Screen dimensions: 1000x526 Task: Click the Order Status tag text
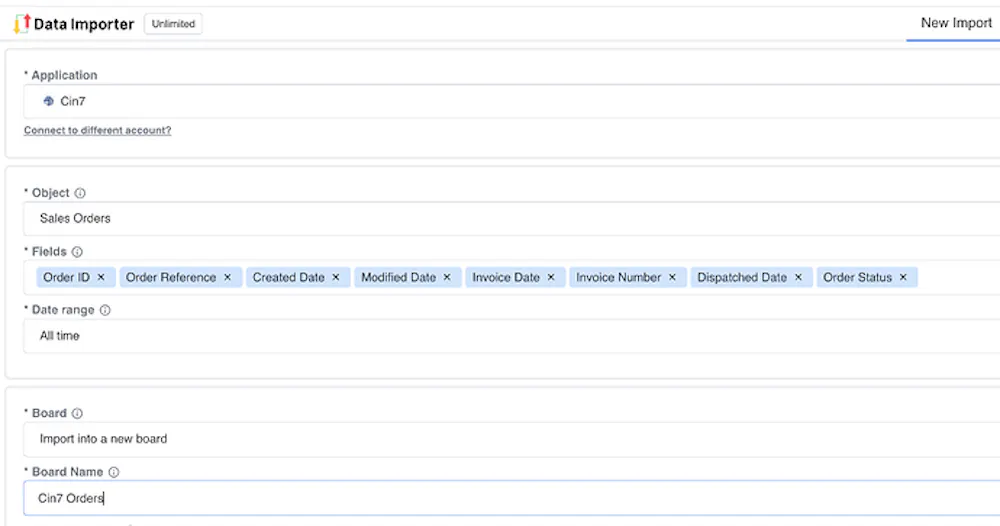tap(857, 277)
